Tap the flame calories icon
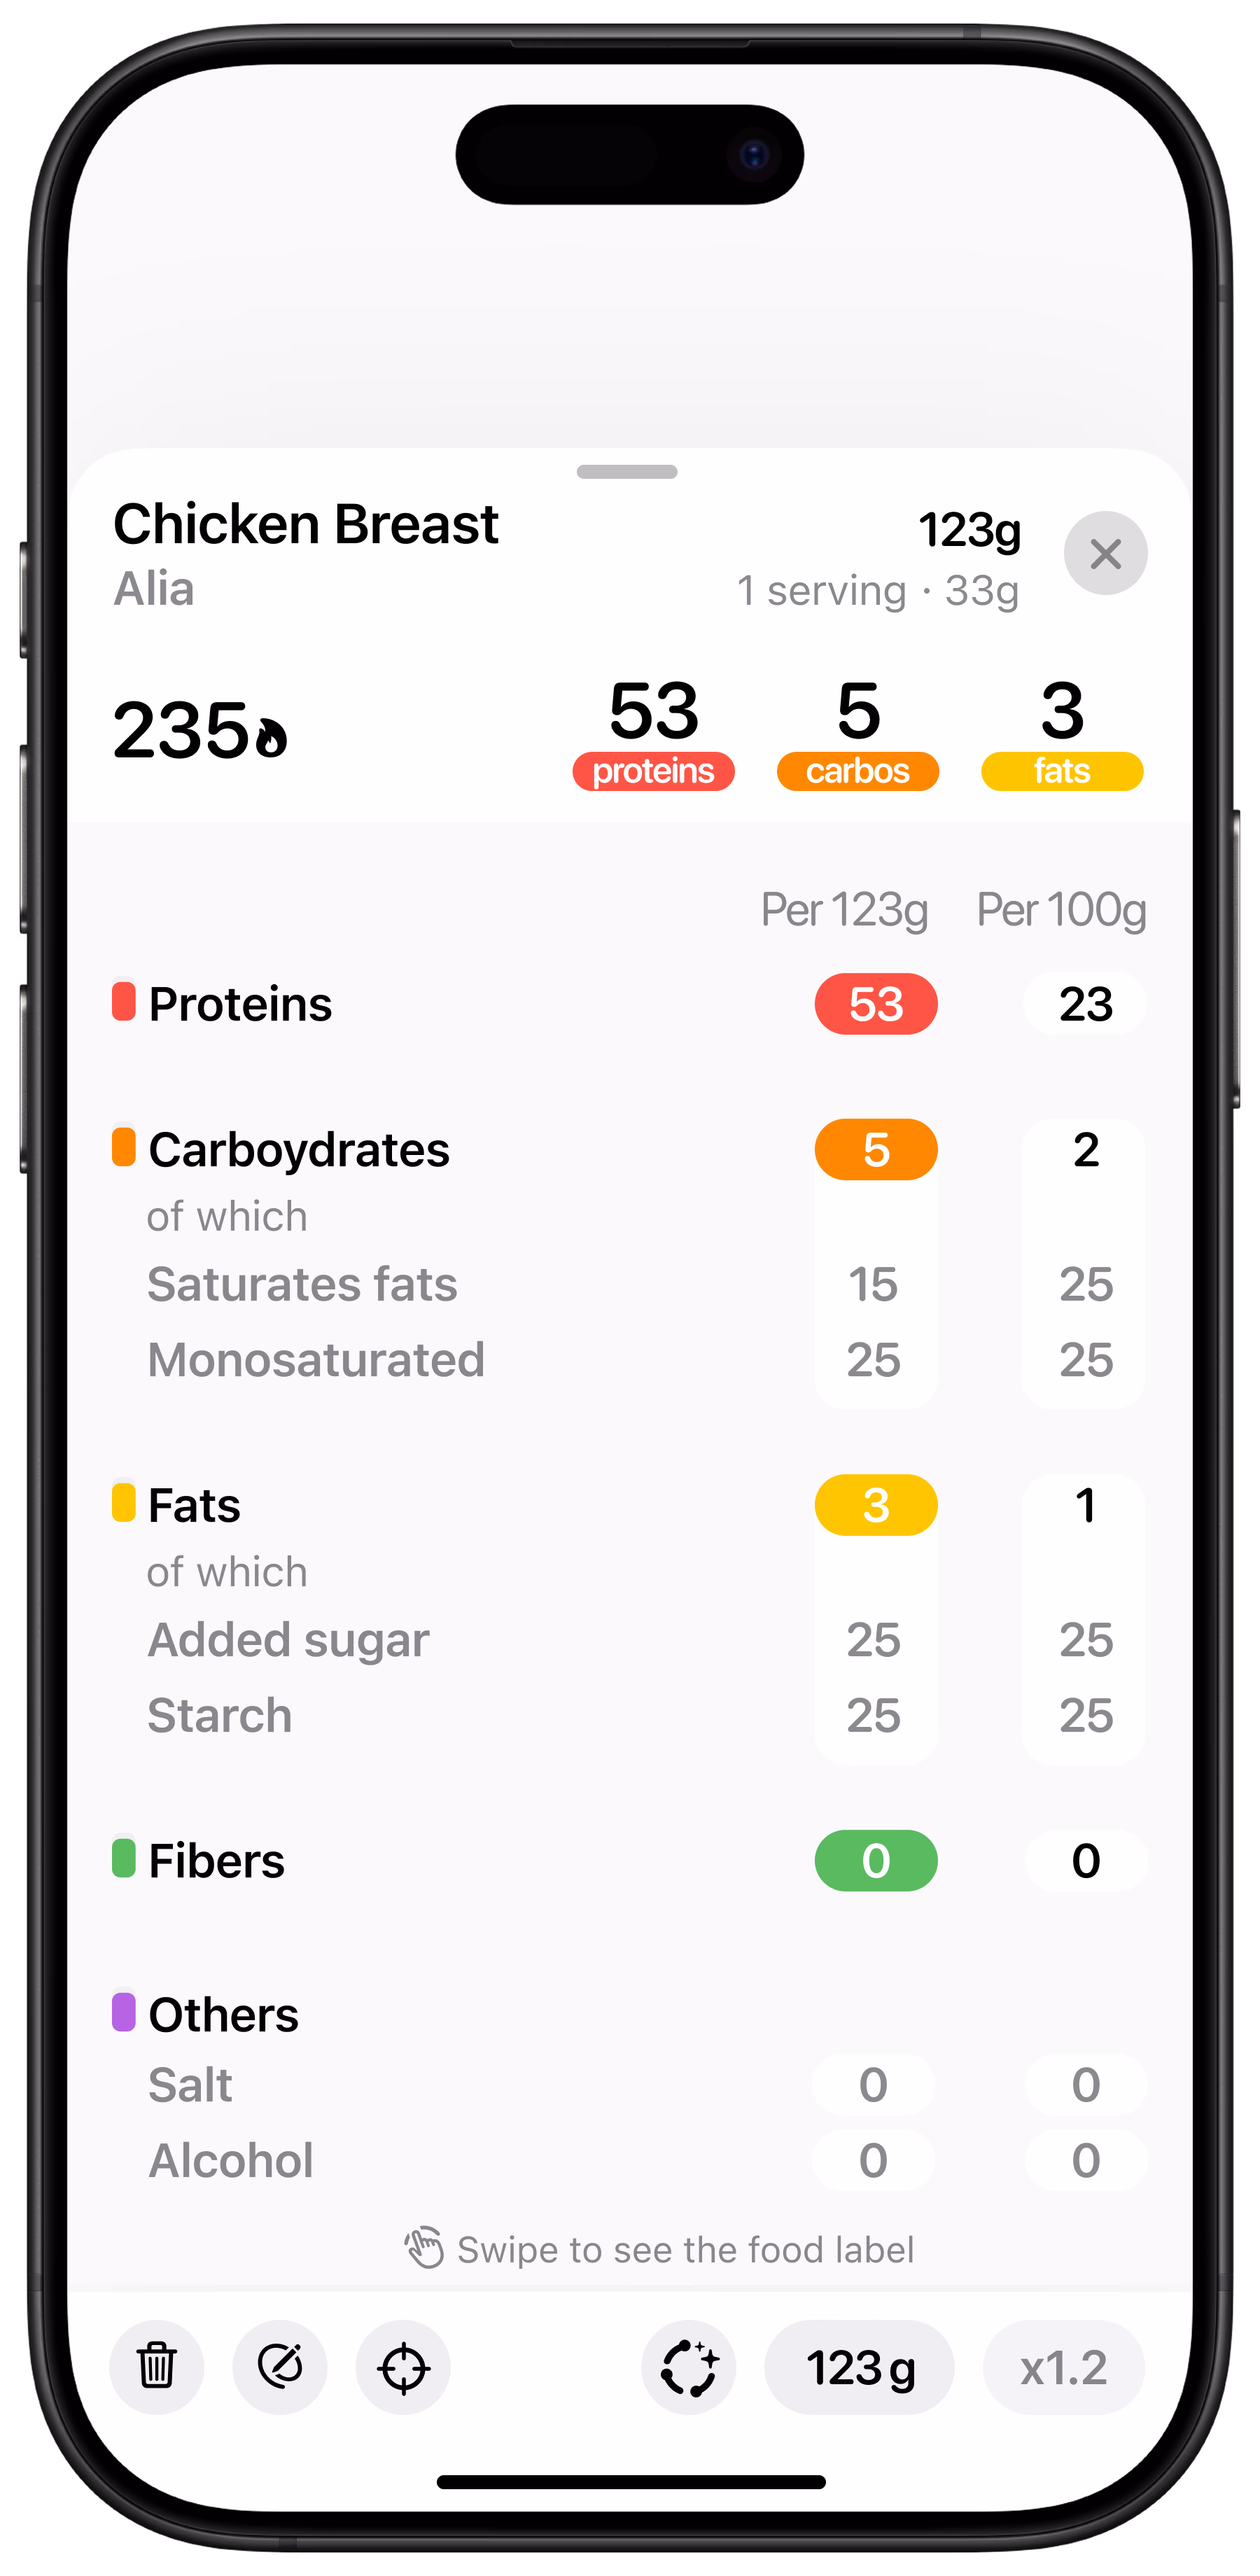This screenshot has width=1260, height=2576. [271, 736]
